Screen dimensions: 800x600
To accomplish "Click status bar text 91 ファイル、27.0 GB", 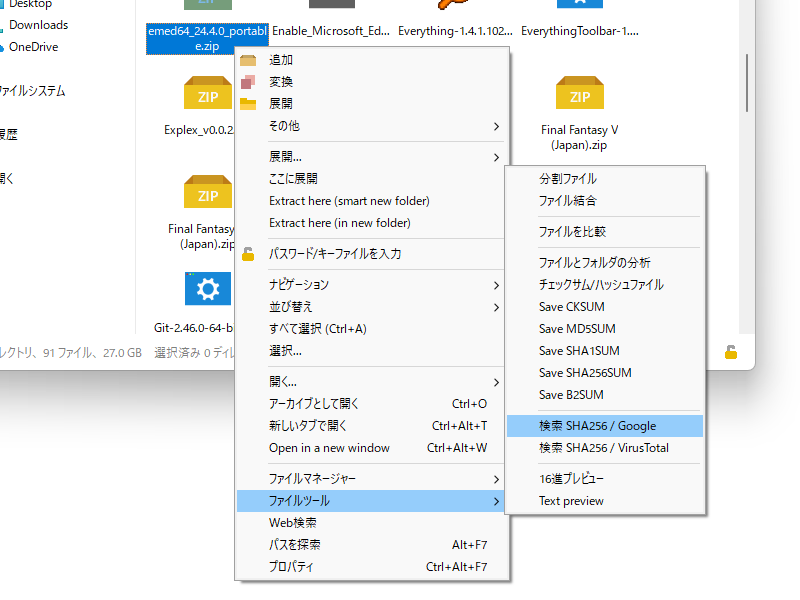I will click(92, 353).
